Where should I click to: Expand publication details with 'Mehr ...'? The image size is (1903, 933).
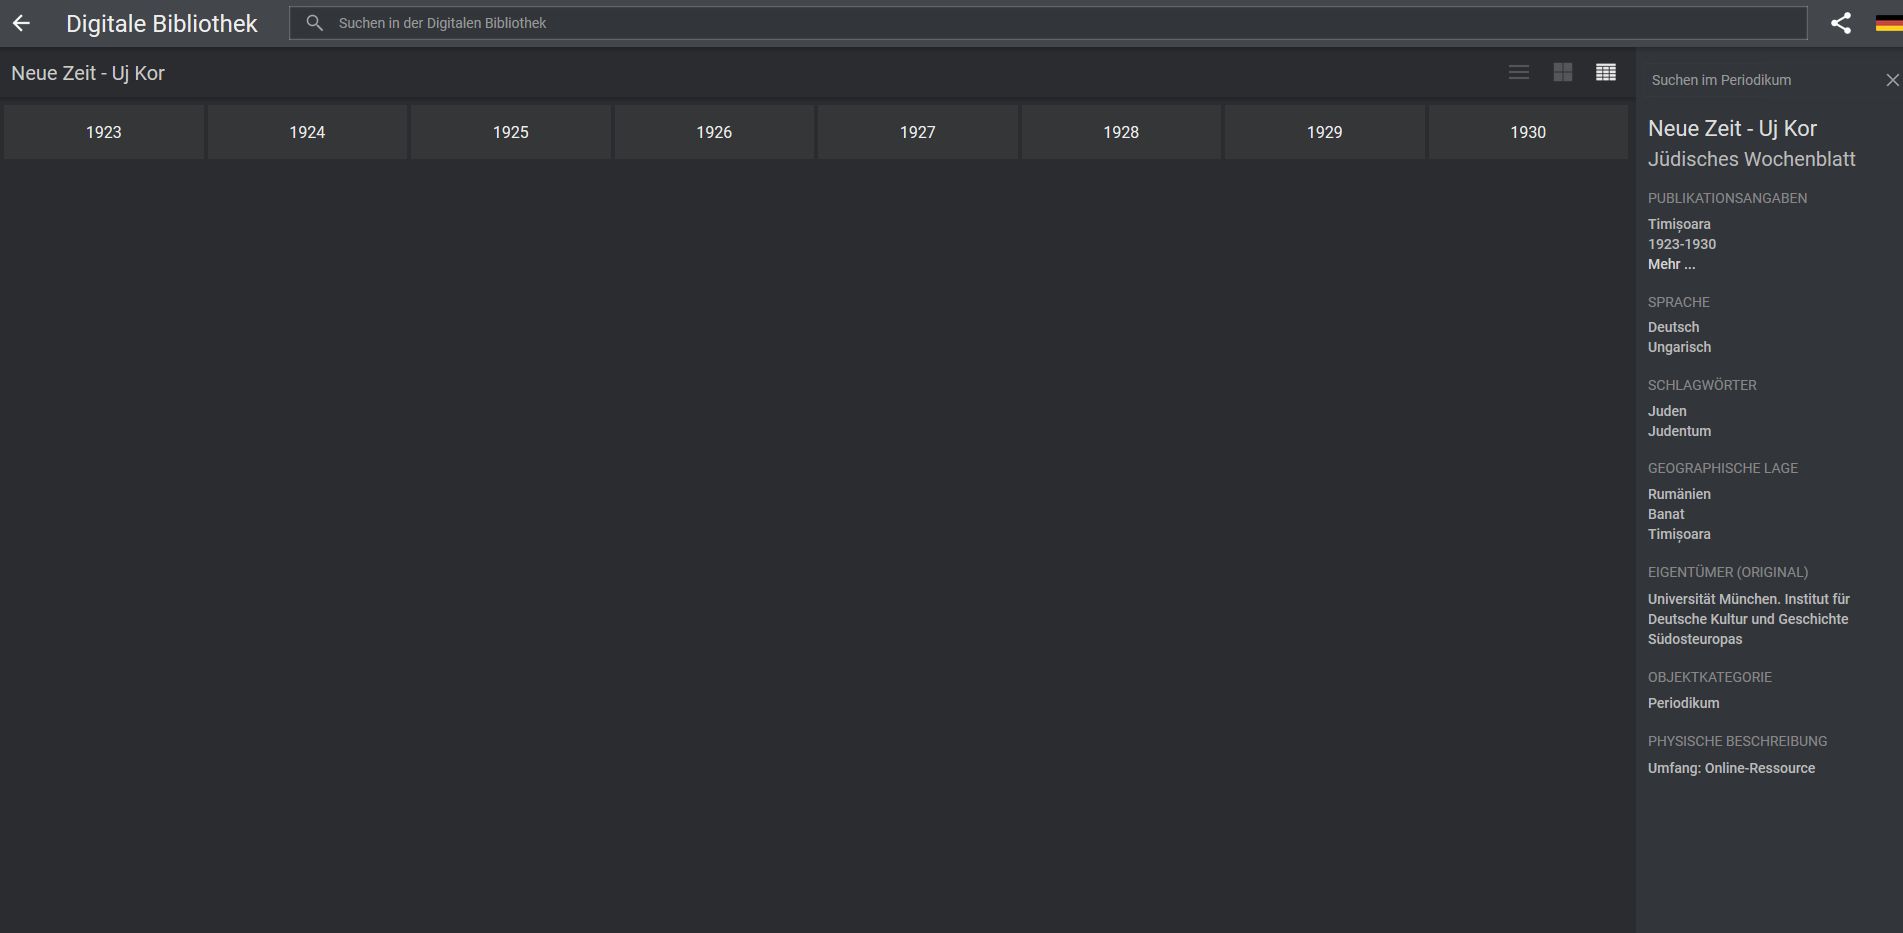[x=1671, y=264]
